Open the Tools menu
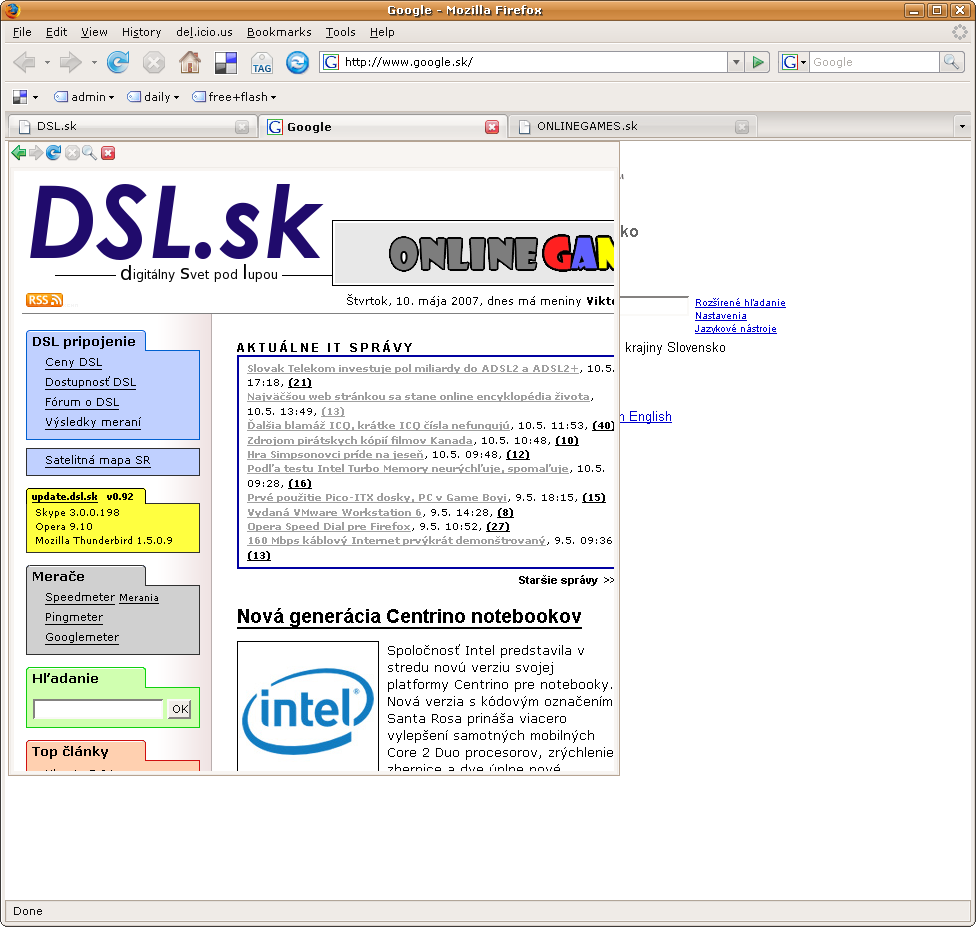Image resolution: width=976 pixels, height=927 pixels. (340, 32)
